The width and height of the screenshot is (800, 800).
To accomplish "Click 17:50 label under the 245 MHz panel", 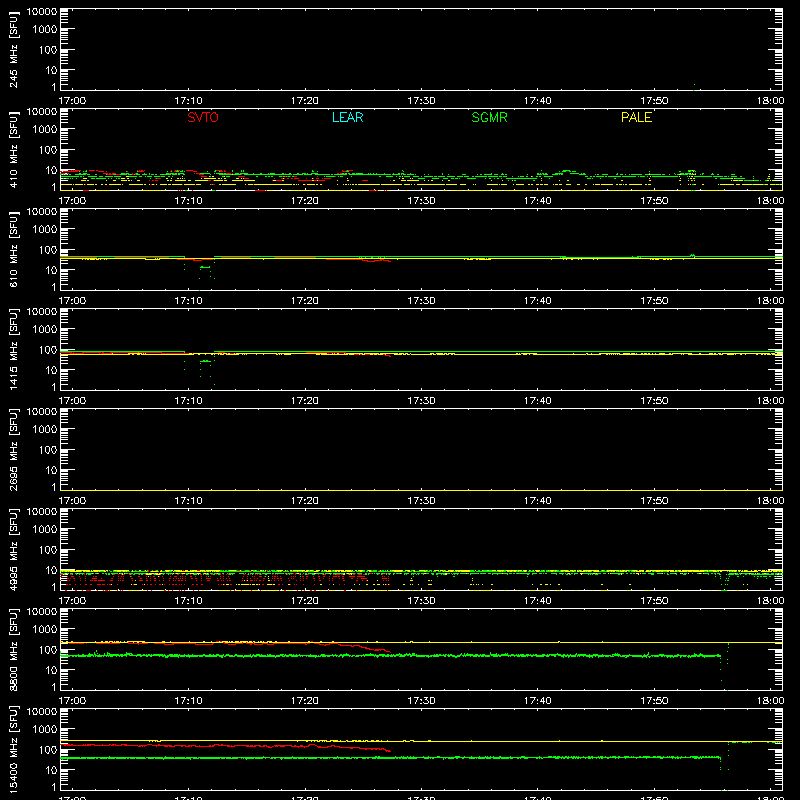I will (654, 101).
